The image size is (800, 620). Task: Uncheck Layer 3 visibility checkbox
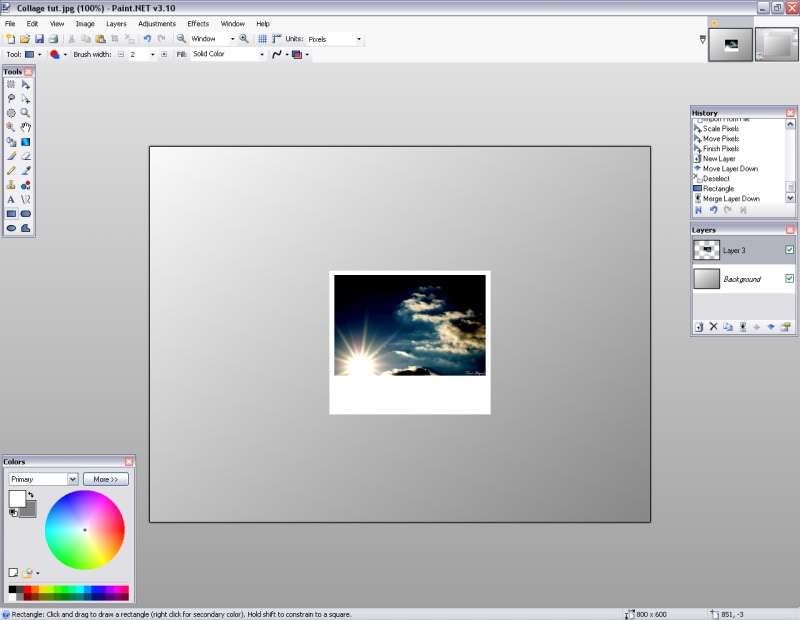[x=789, y=250]
